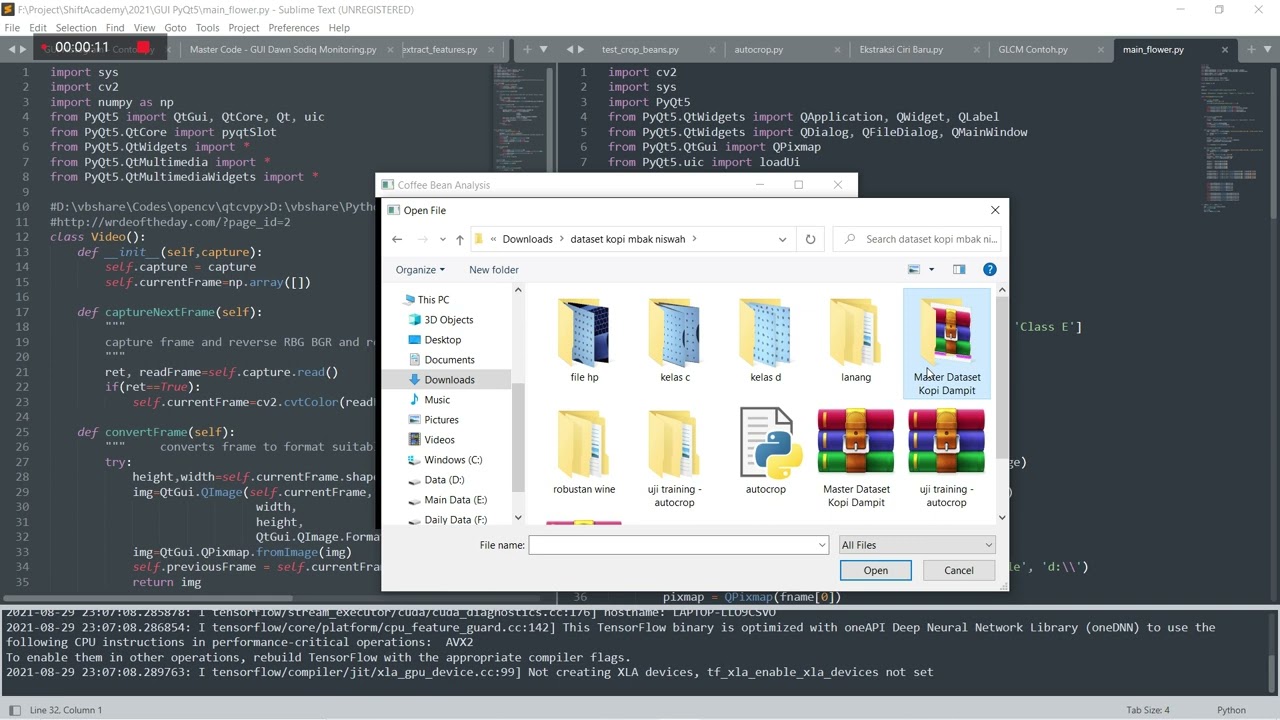Screen dimensions: 1280x720
Task: Select Data (D:) drive in navigation pane
Action: 444,480
